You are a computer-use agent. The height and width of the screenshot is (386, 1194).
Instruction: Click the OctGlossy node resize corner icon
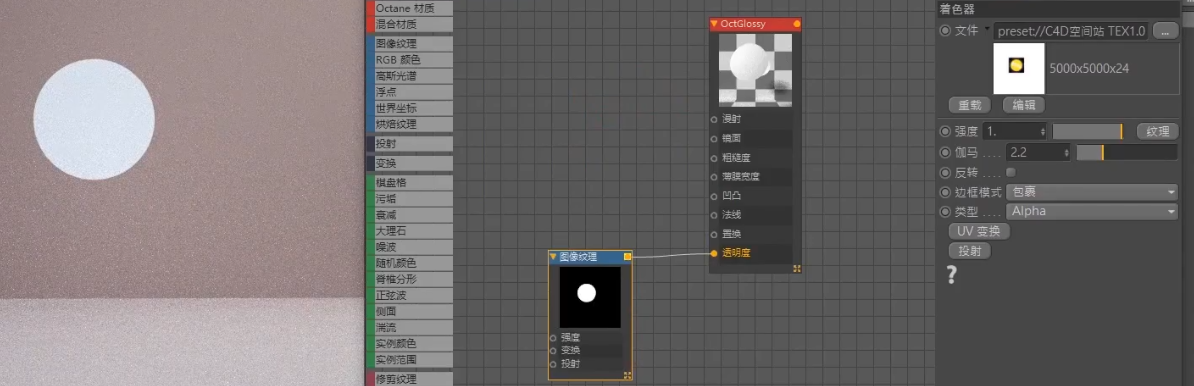pyautogui.click(x=797, y=269)
